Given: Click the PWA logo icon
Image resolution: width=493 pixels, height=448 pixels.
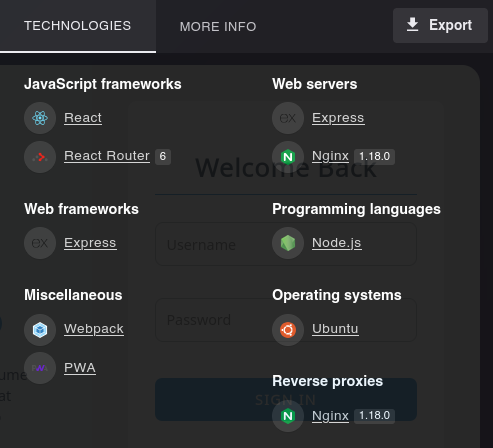Looking at the screenshot, I should (x=40, y=368).
